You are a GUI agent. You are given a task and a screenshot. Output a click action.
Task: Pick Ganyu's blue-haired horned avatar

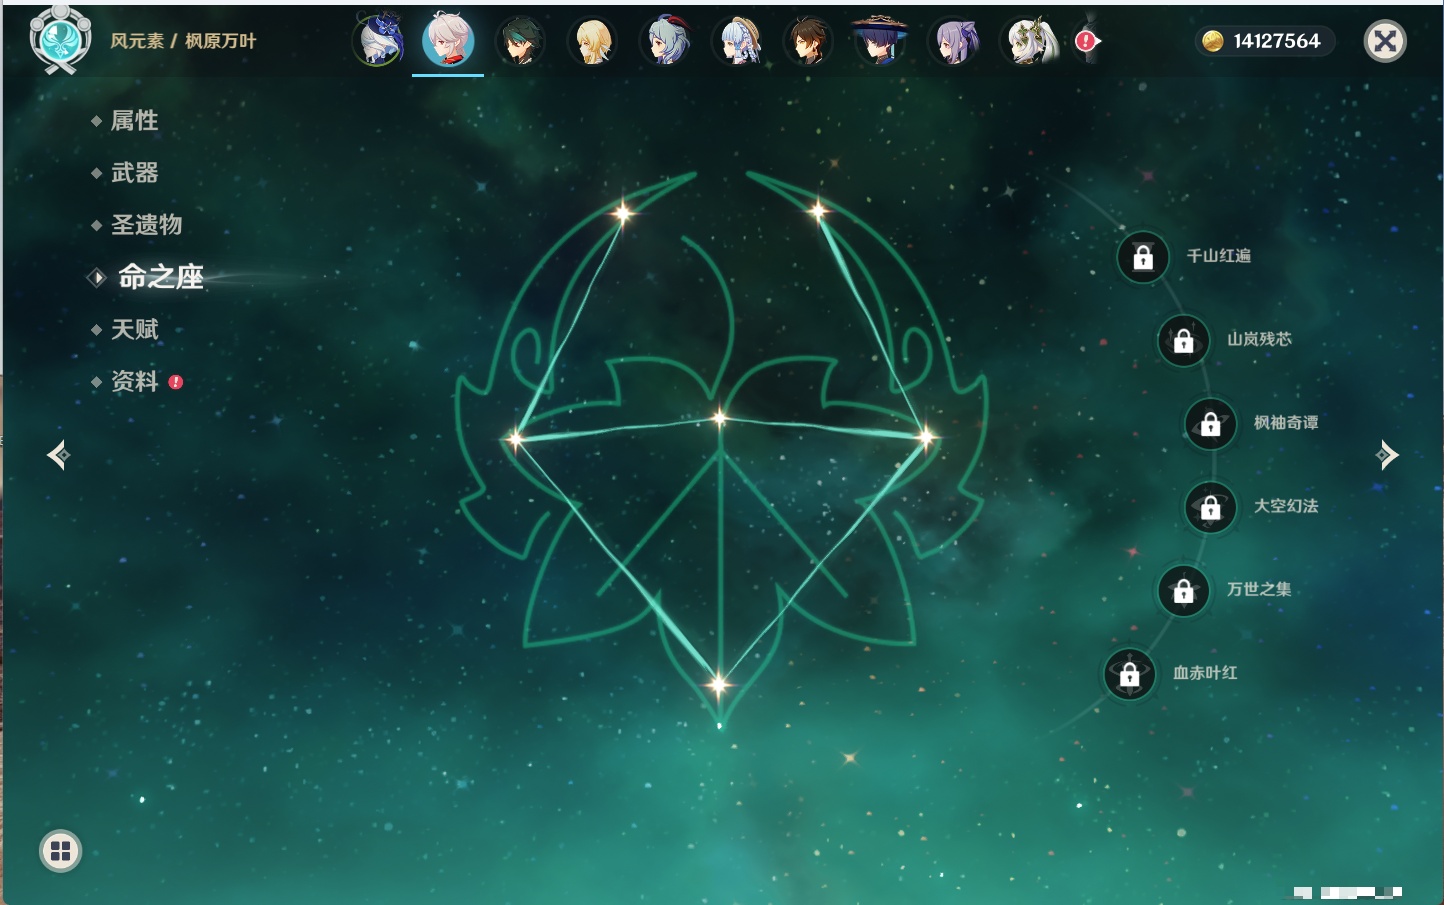[665, 41]
